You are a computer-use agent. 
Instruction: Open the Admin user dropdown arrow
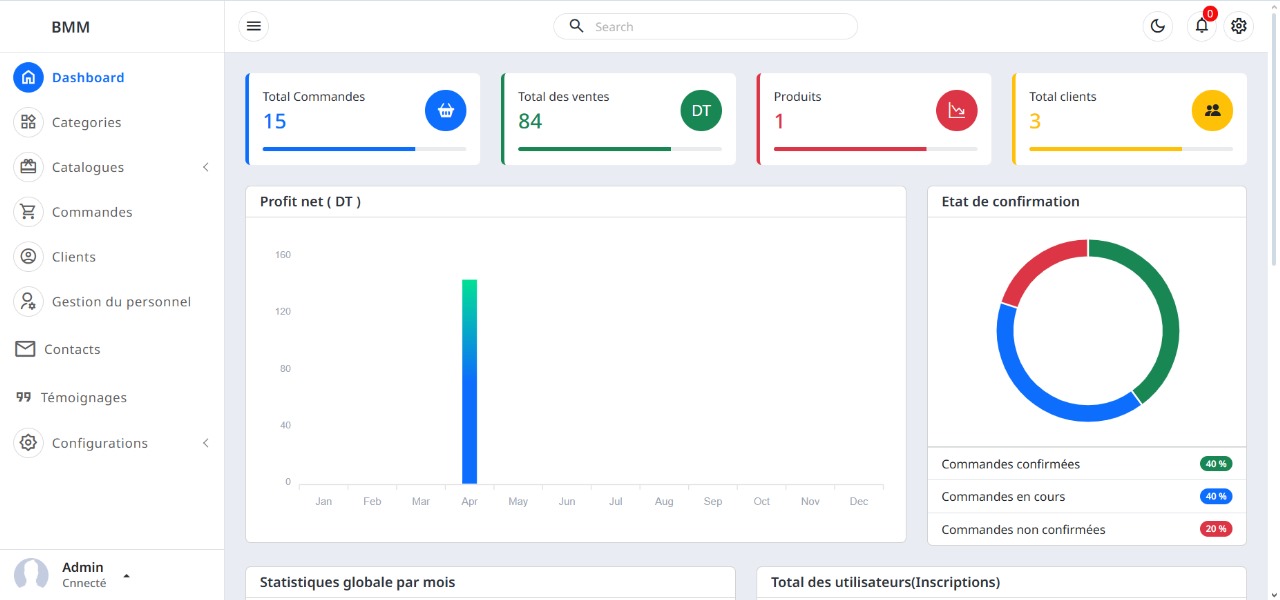[126, 576]
